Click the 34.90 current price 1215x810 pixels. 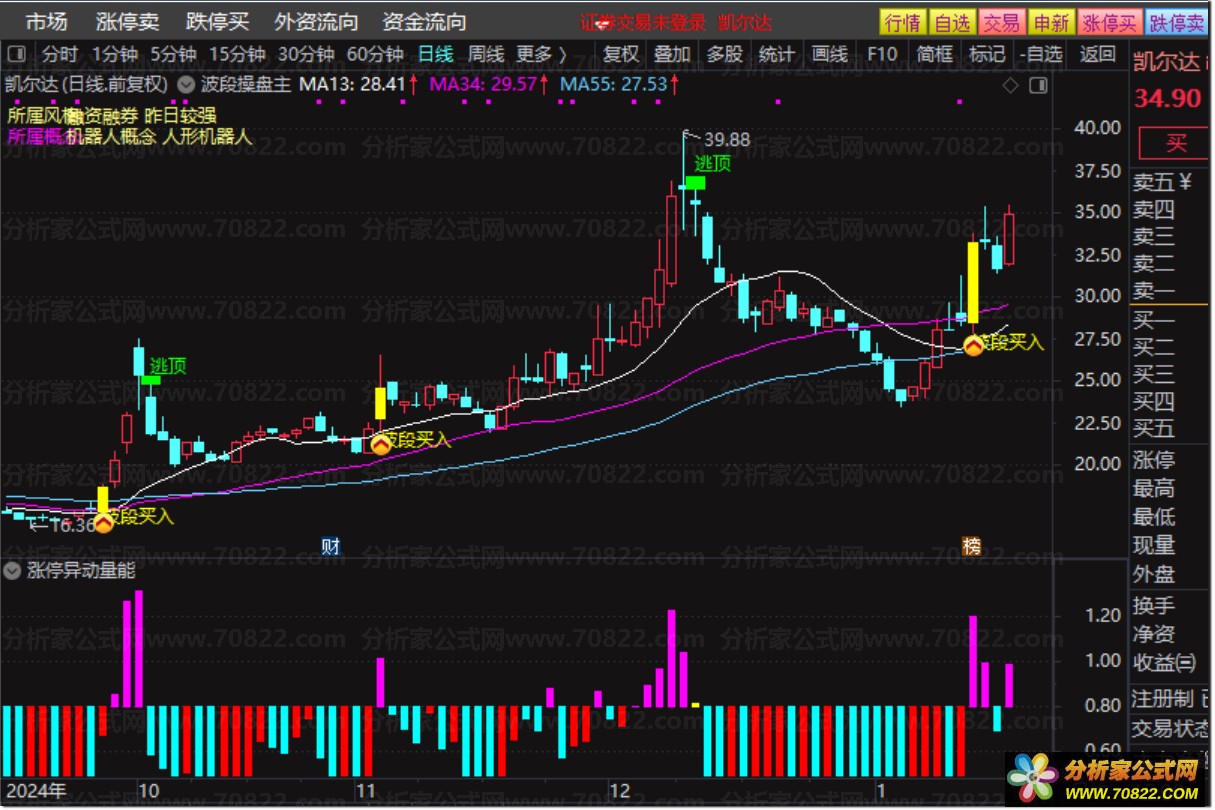[1166, 98]
